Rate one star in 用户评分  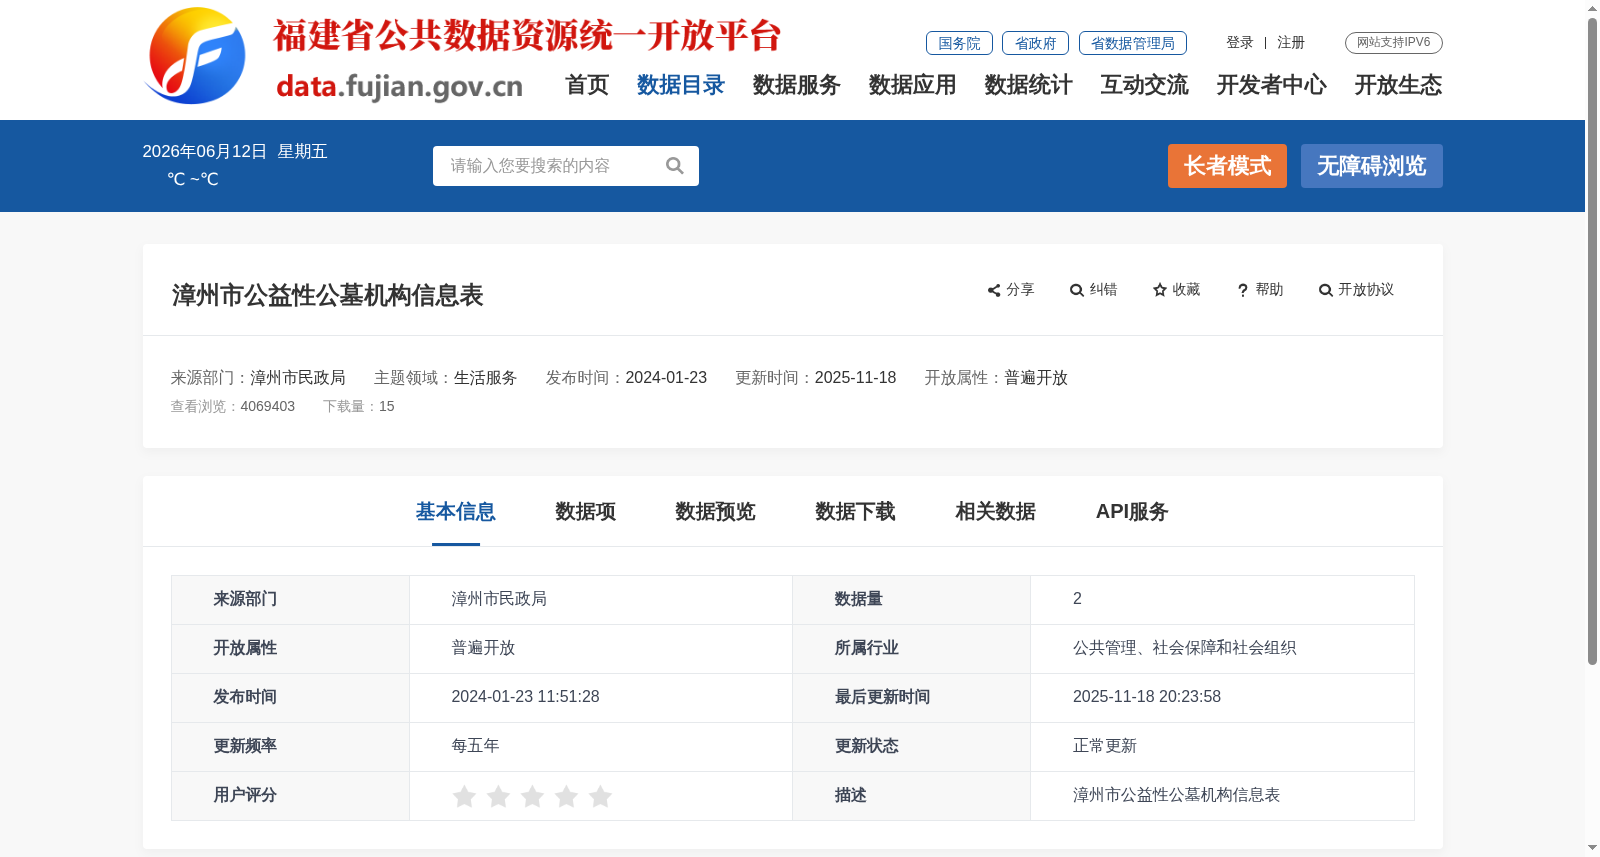(464, 796)
